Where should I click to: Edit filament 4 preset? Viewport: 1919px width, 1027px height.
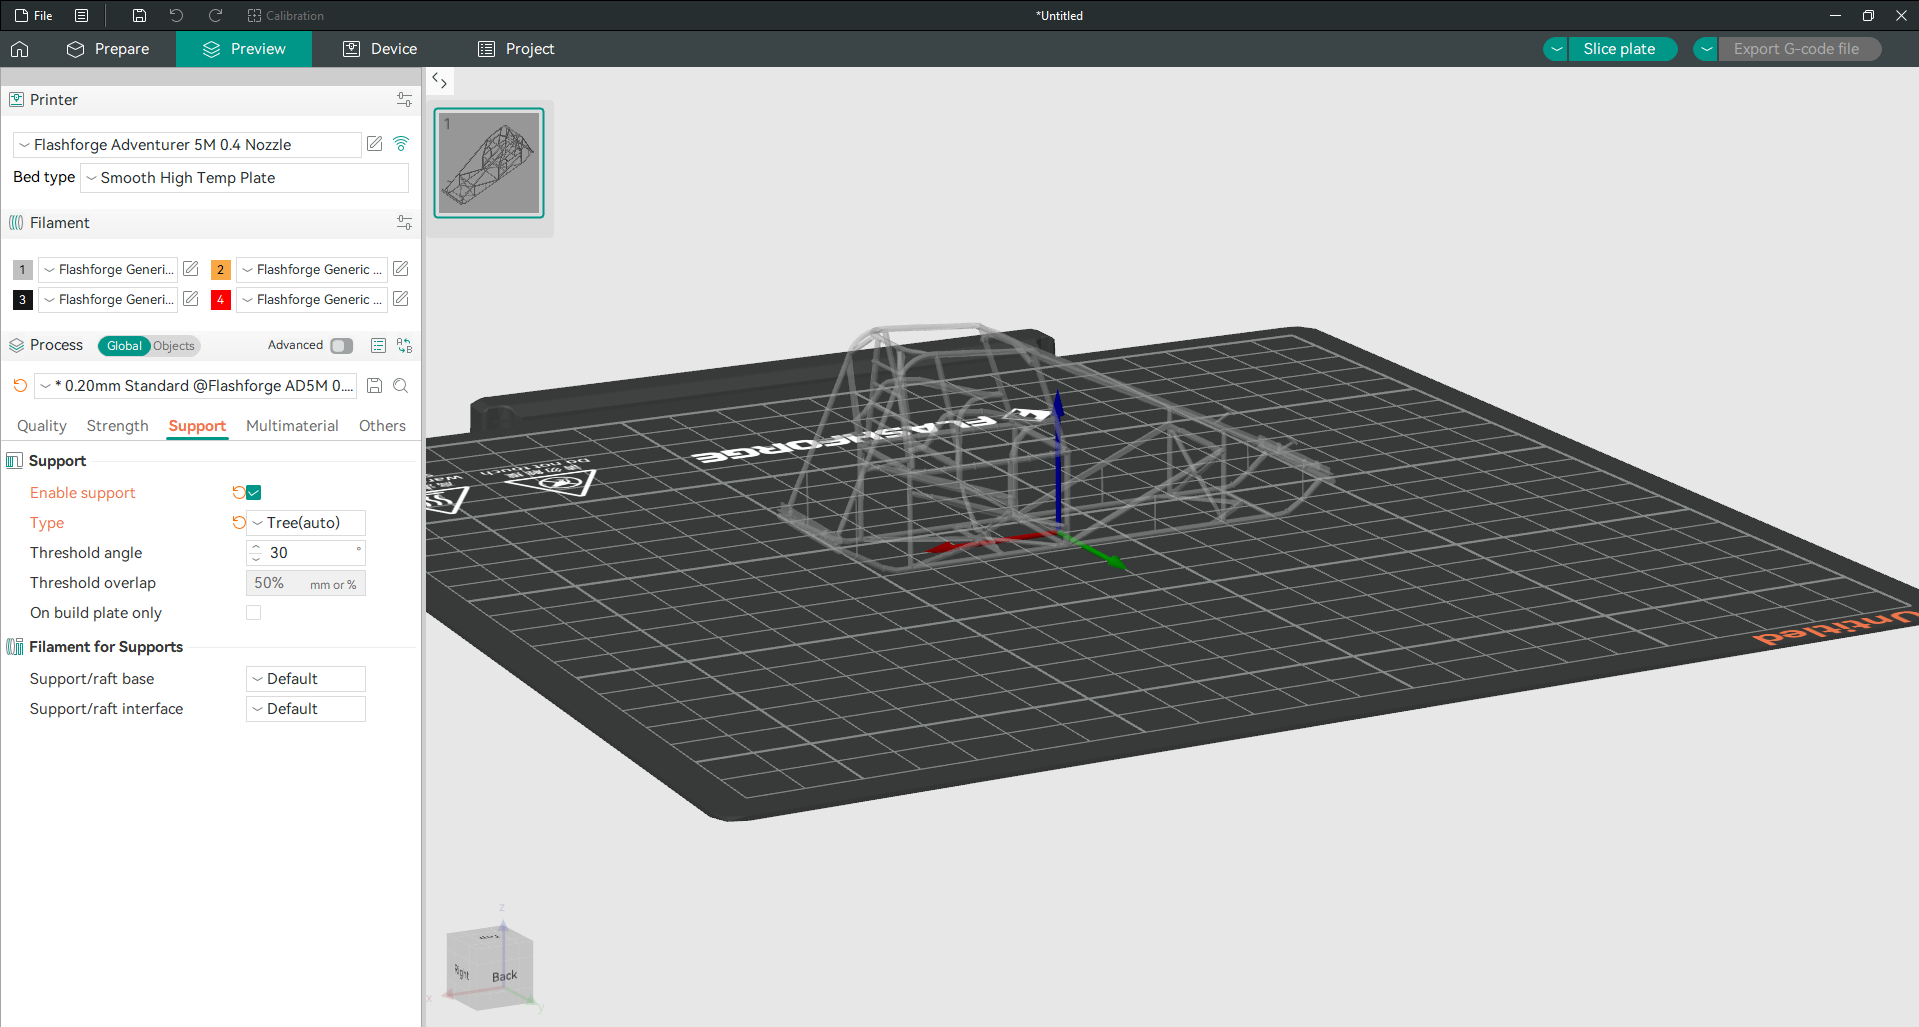point(401,299)
